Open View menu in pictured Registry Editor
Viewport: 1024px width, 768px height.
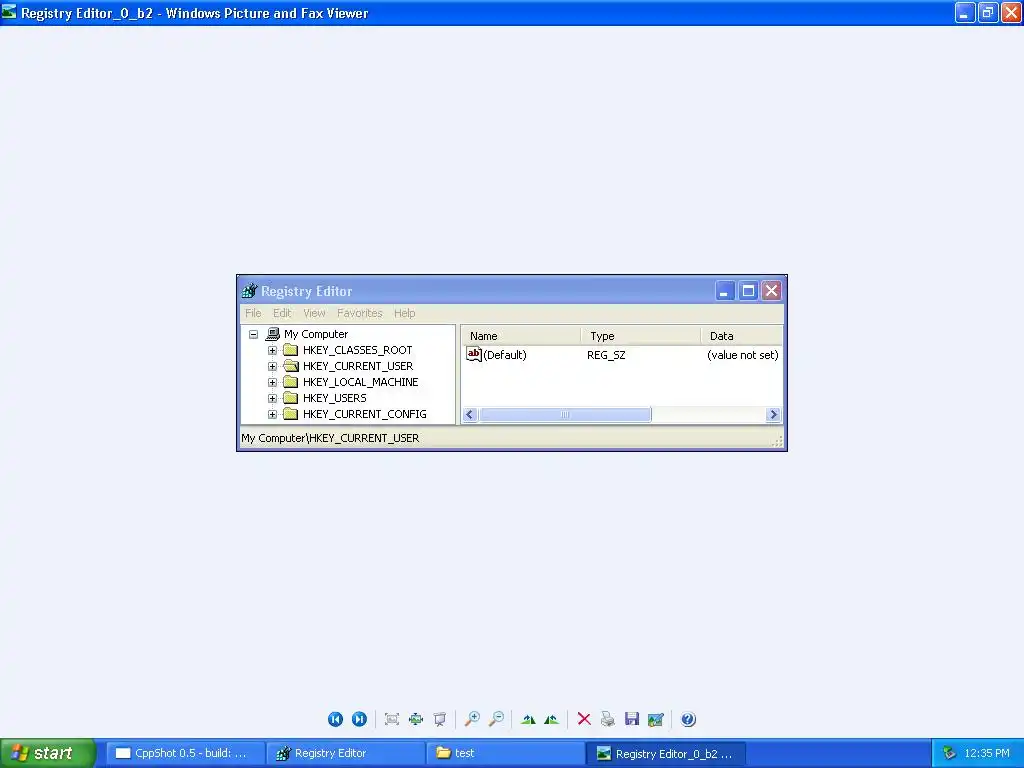(314, 313)
